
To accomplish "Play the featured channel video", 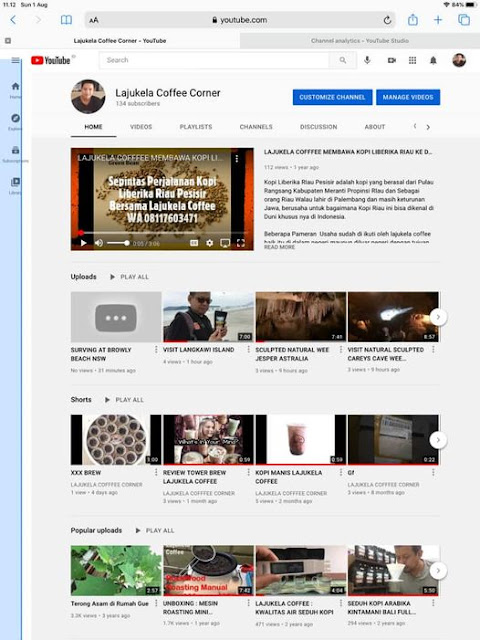I will tap(83, 243).
